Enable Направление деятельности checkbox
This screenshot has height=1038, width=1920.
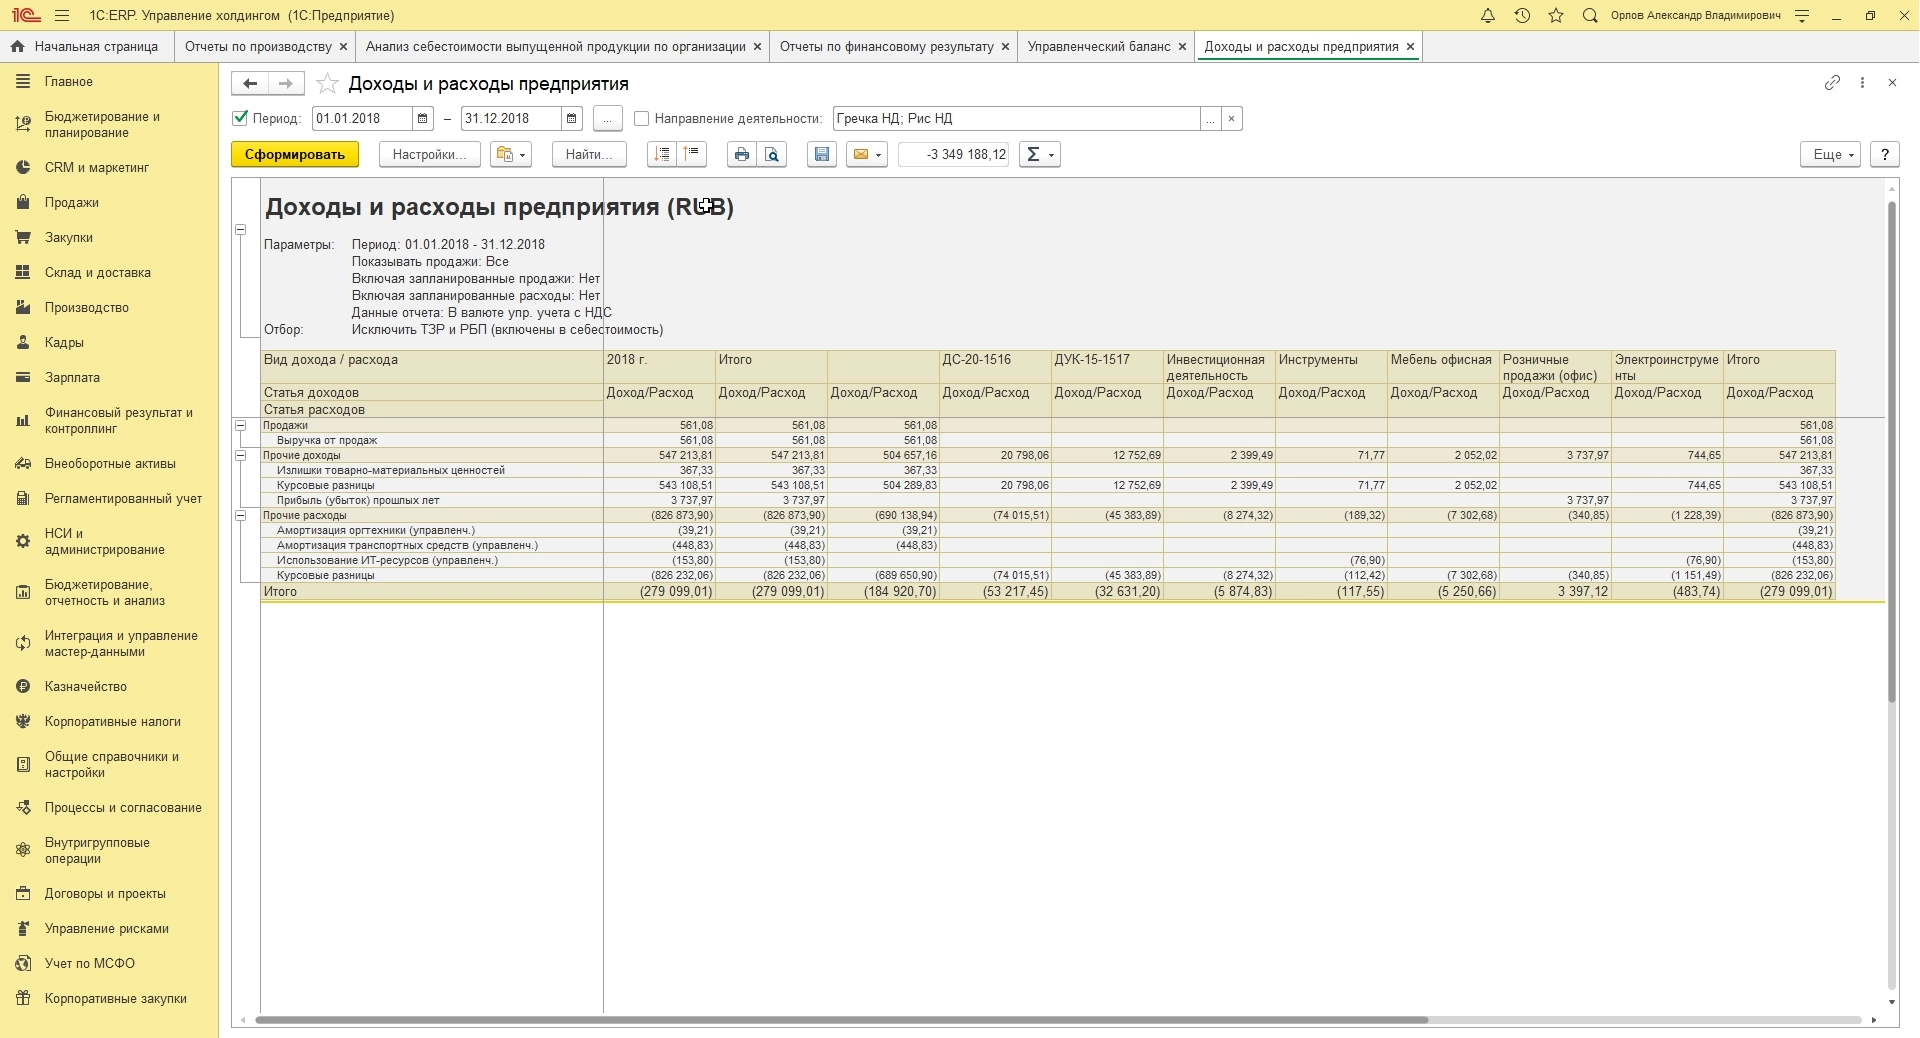642,119
